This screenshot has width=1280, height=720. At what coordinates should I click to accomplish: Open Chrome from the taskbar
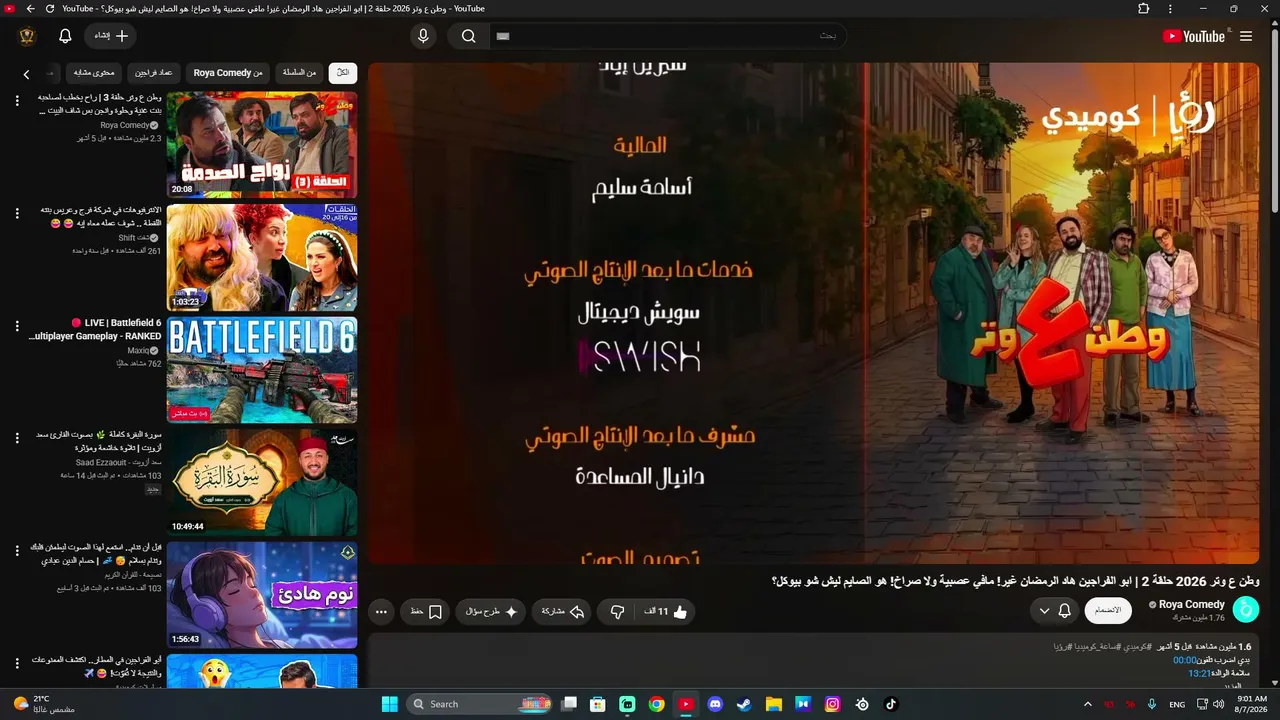coord(656,704)
